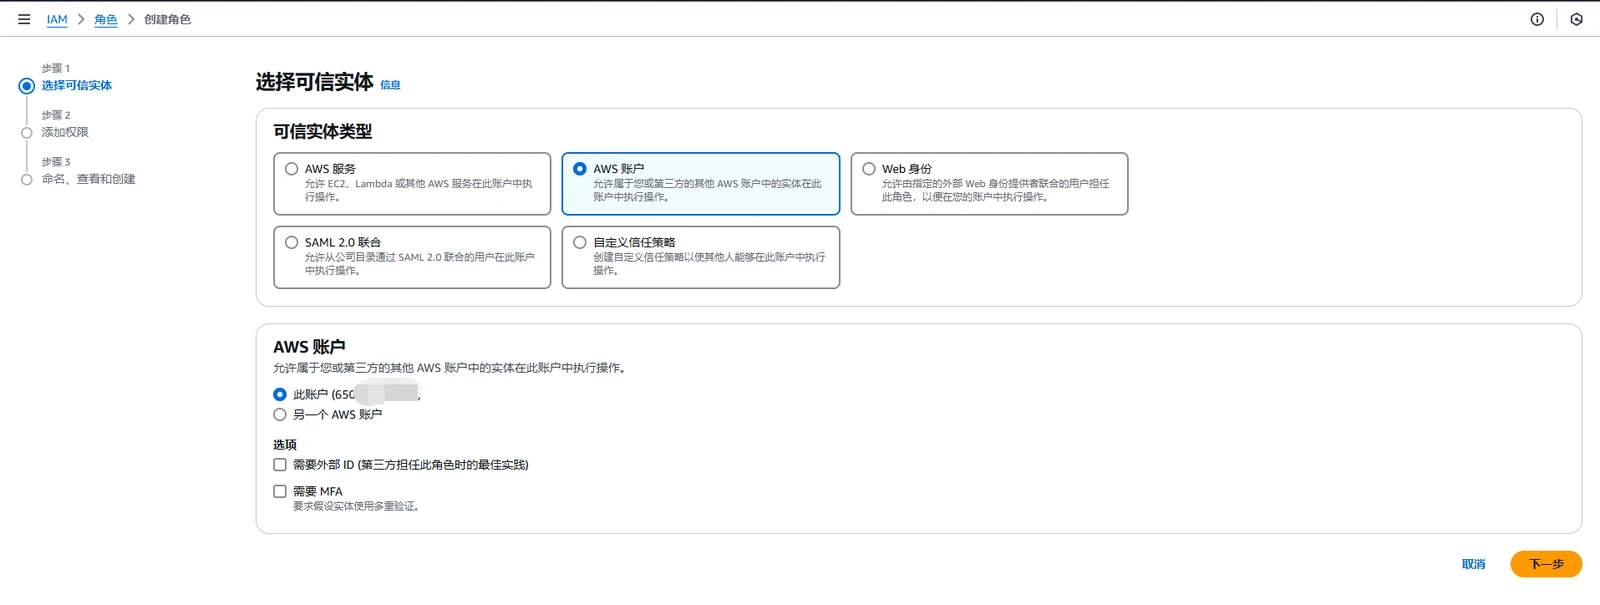The image size is (1600, 605).
Task: Enable 需要外部 ID checkbox
Action: point(280,465)
